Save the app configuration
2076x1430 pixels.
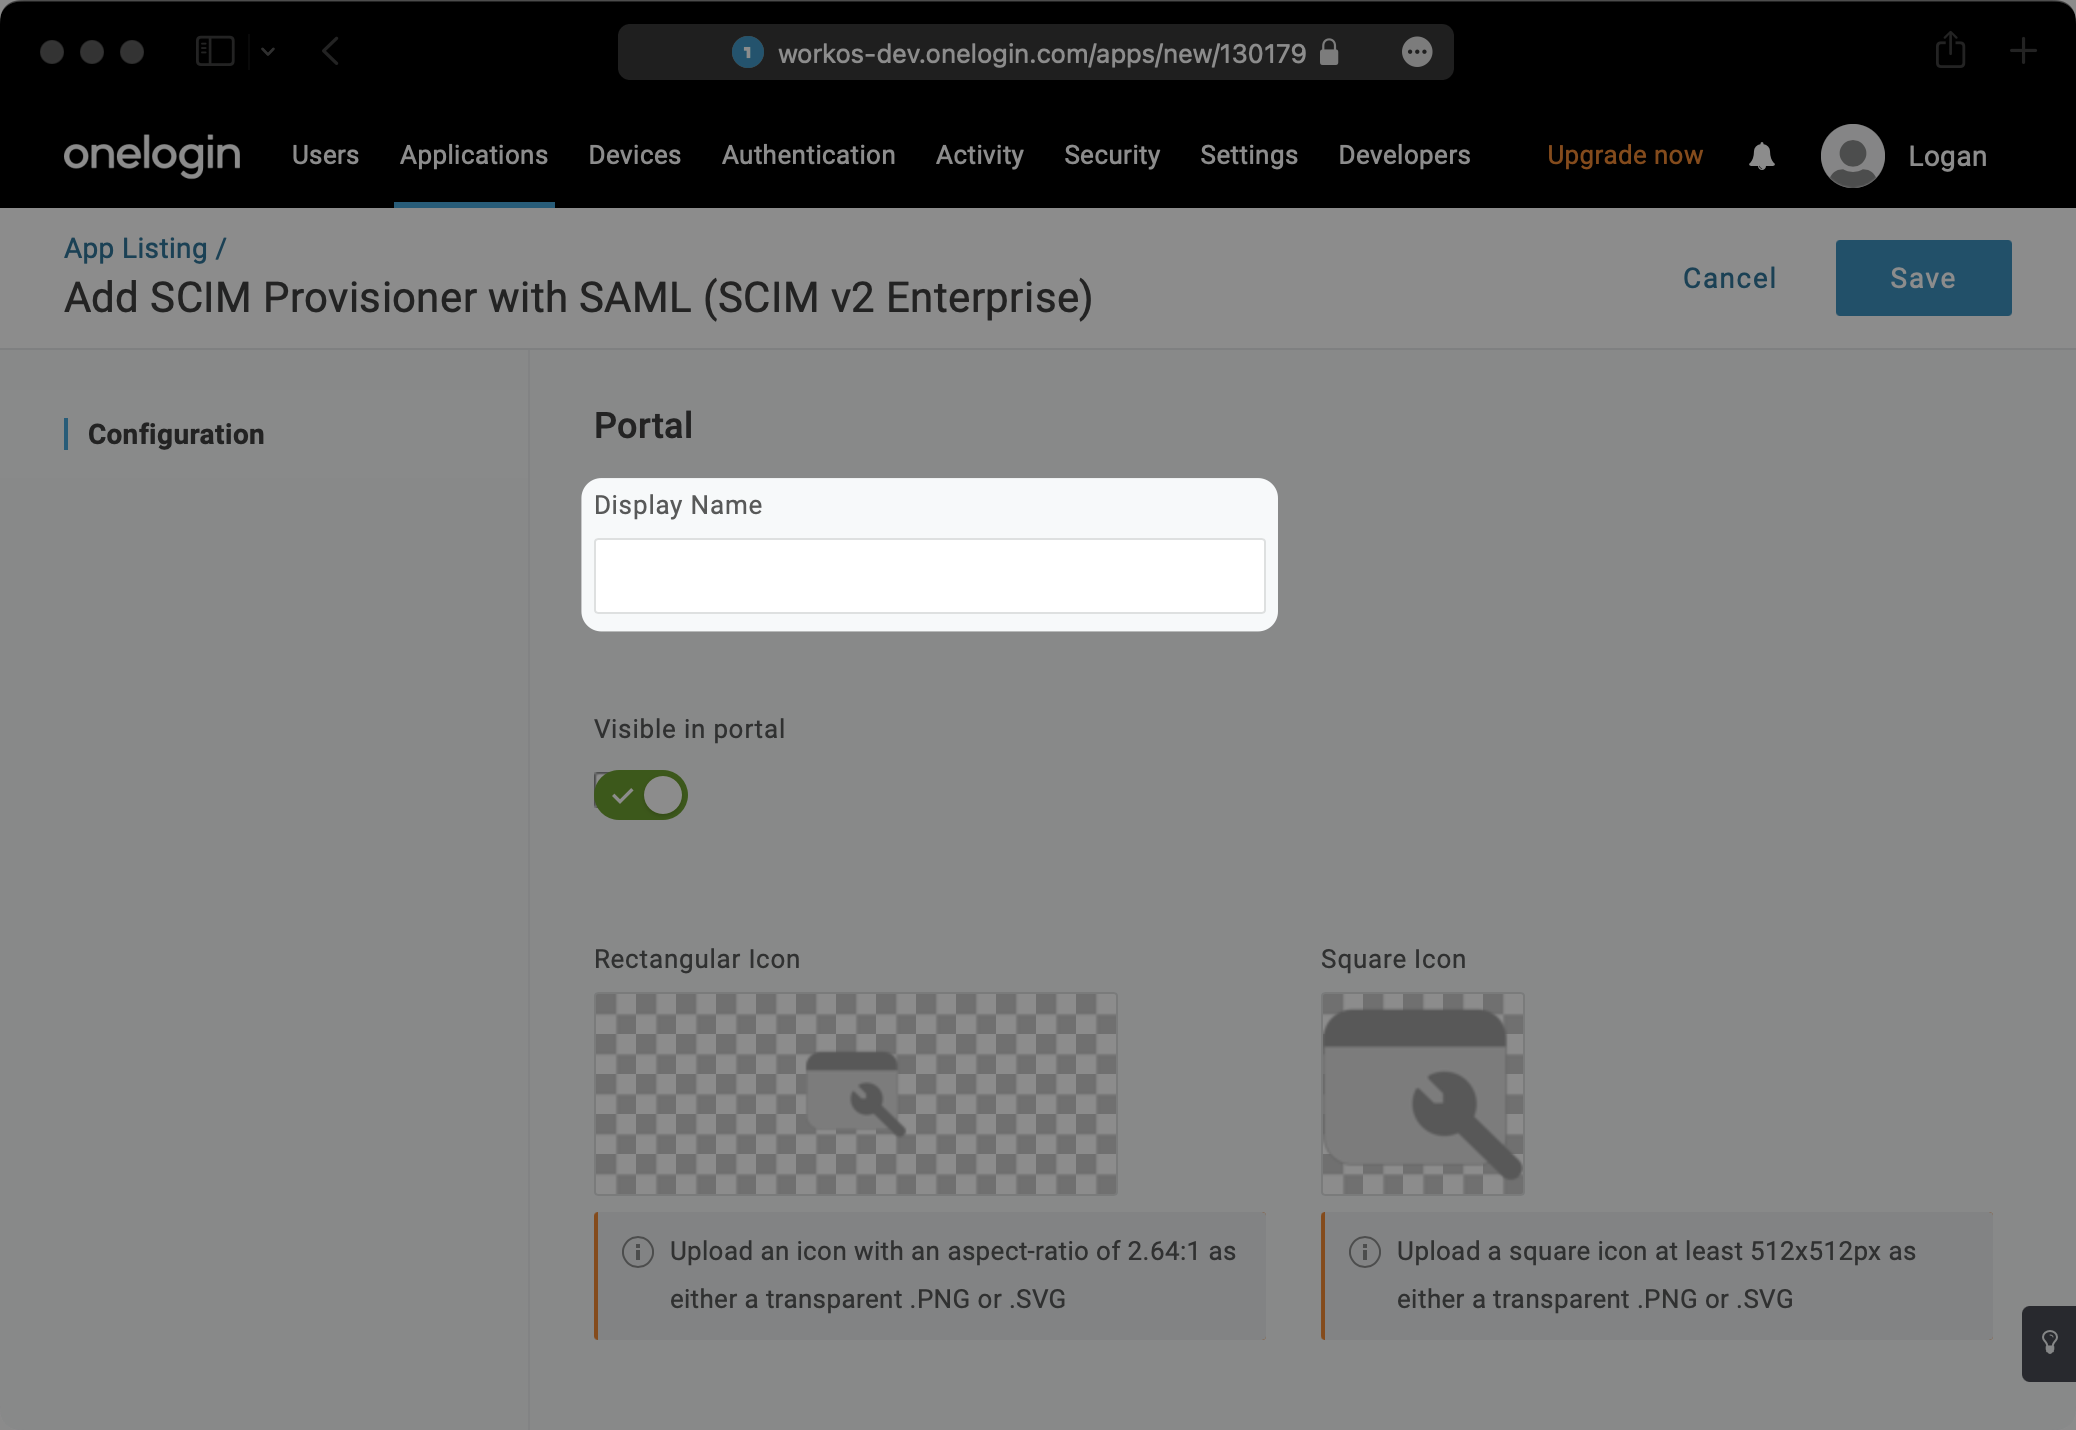pos(1922,278)
